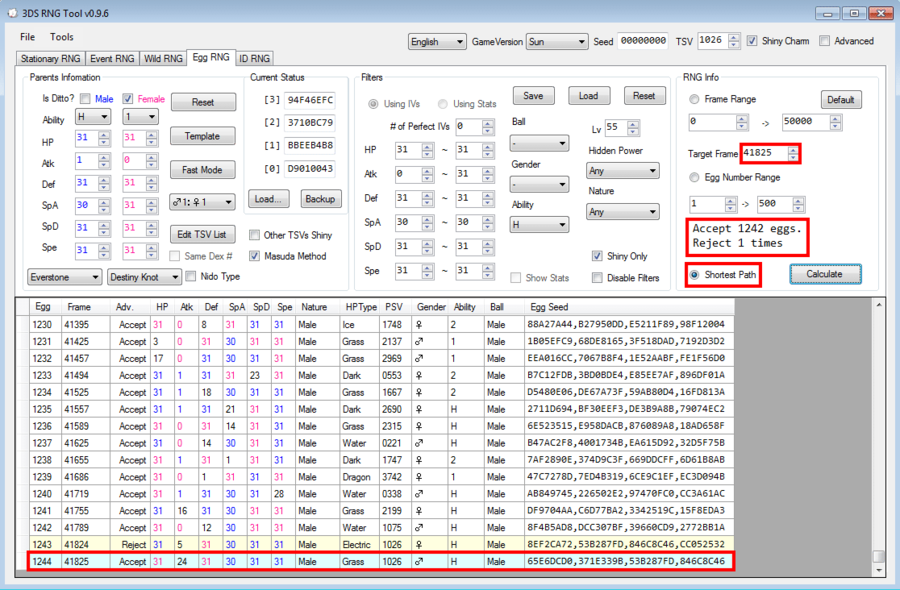900x590 pixels.
Task: Toggle the Masuda Method checkbox
Action: click(x=254, y=256)
